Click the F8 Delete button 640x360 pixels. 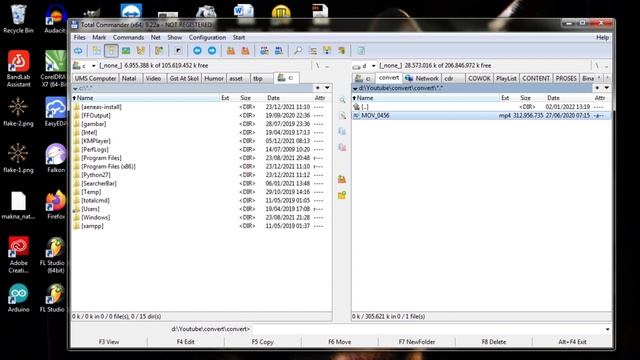(493, 342)
